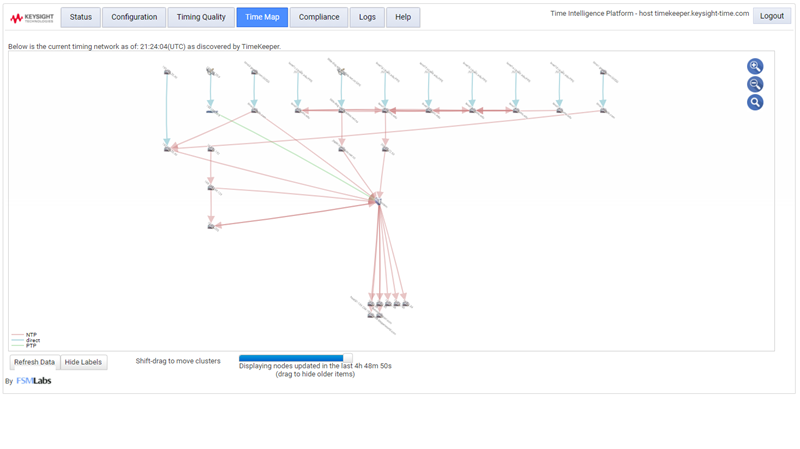Select the top-left node in the network map
Screen dimensions: 800x449
coord(167,71)
